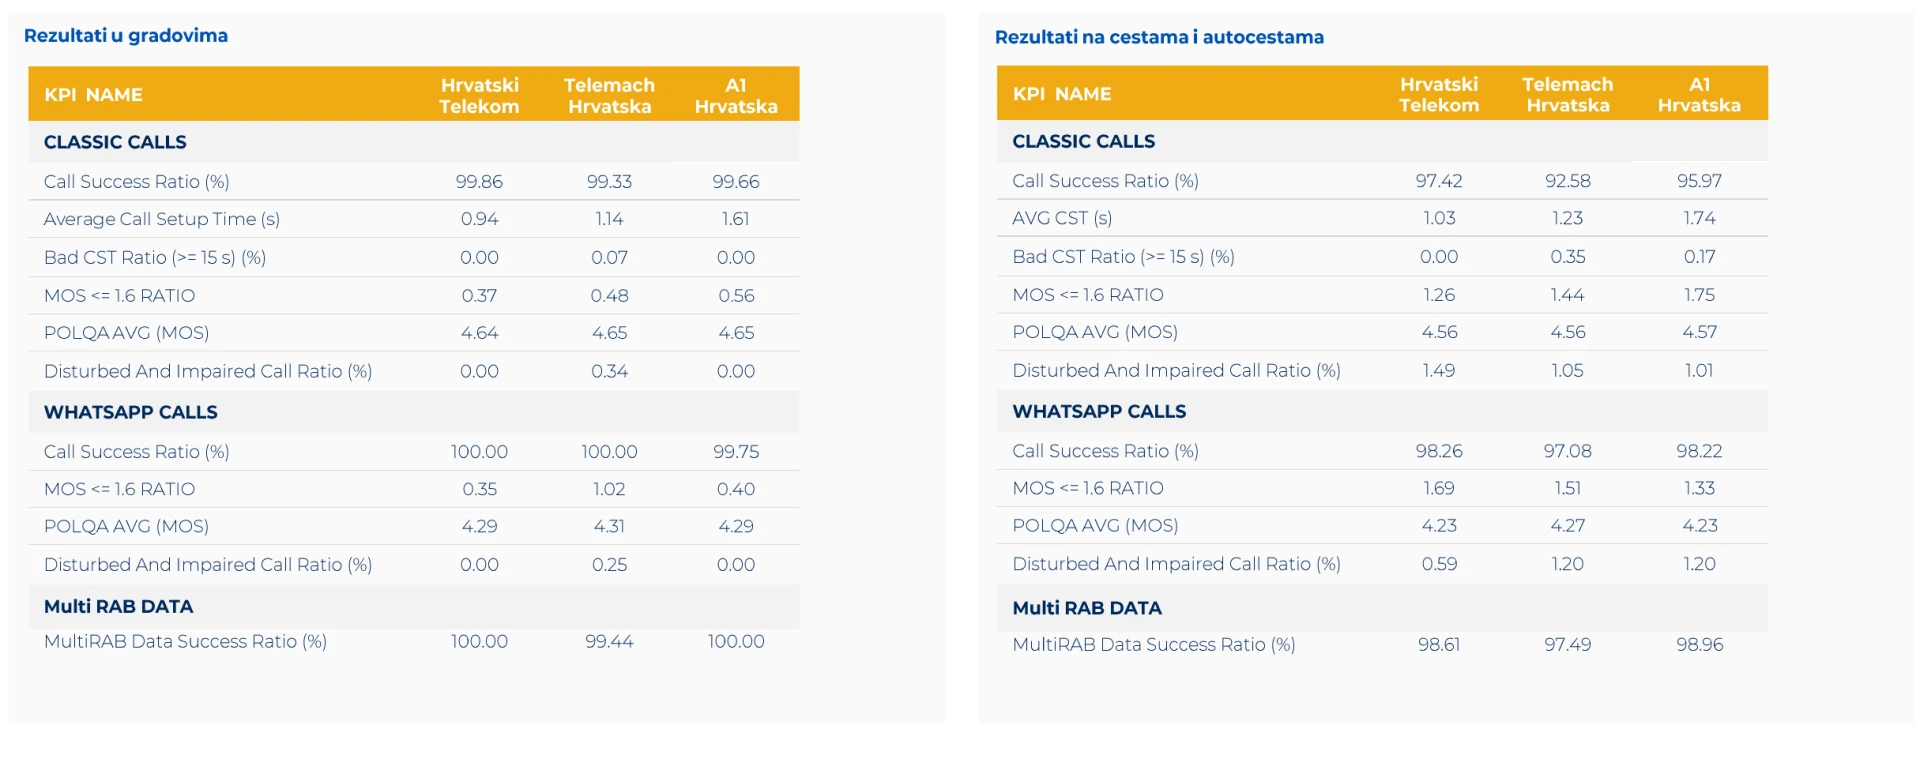The image size is (1920, 770).
Task: Click the 1.23 AVG CST value
Action: click(x=1568, y=218)
